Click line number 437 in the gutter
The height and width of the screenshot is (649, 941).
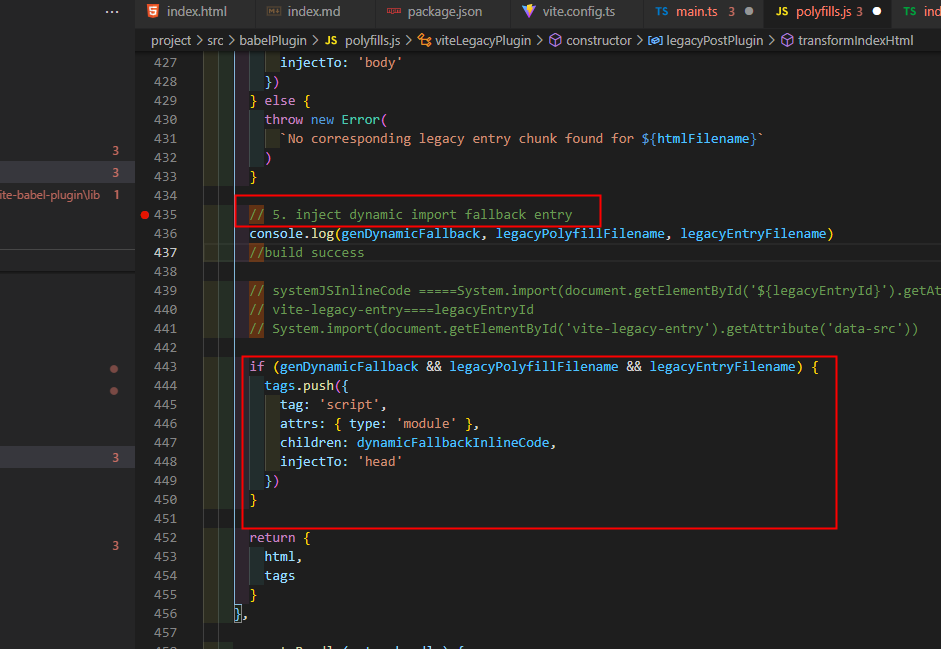click(x=166, y=252)
